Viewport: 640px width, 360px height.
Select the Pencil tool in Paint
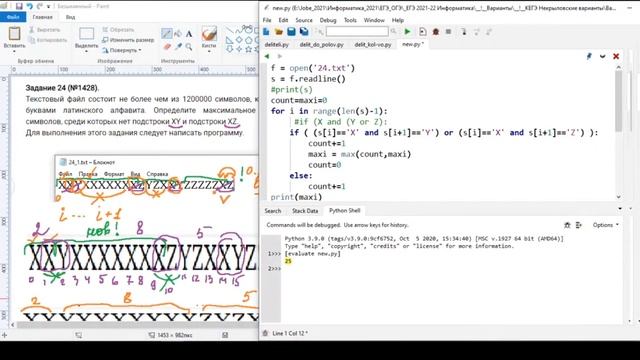167,34
